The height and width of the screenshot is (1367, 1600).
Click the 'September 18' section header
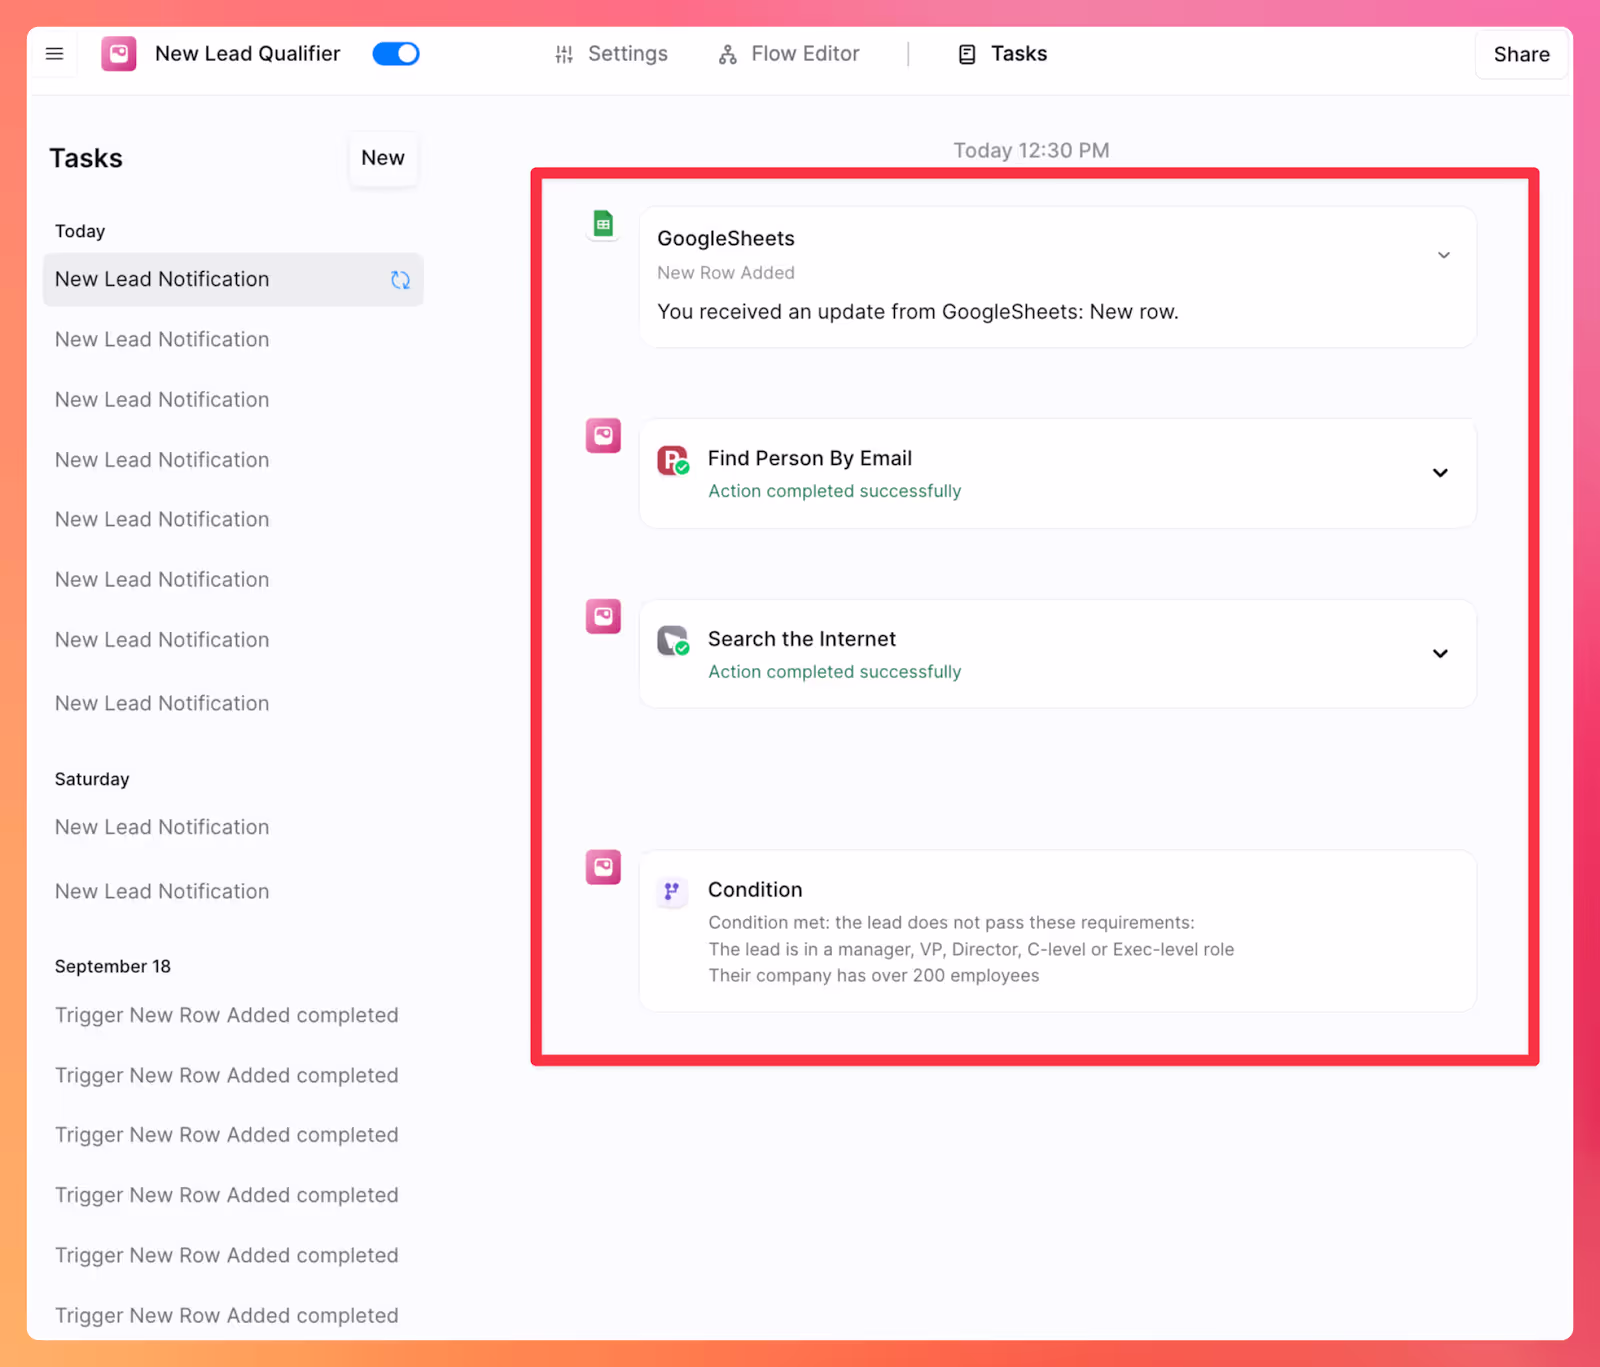(x=113, y=967)
